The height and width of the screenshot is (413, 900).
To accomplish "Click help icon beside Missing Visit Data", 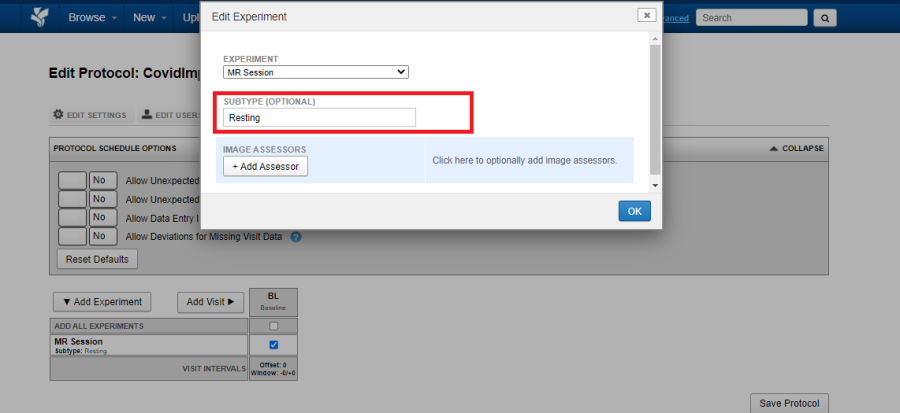I will click(x=296, y=237).
